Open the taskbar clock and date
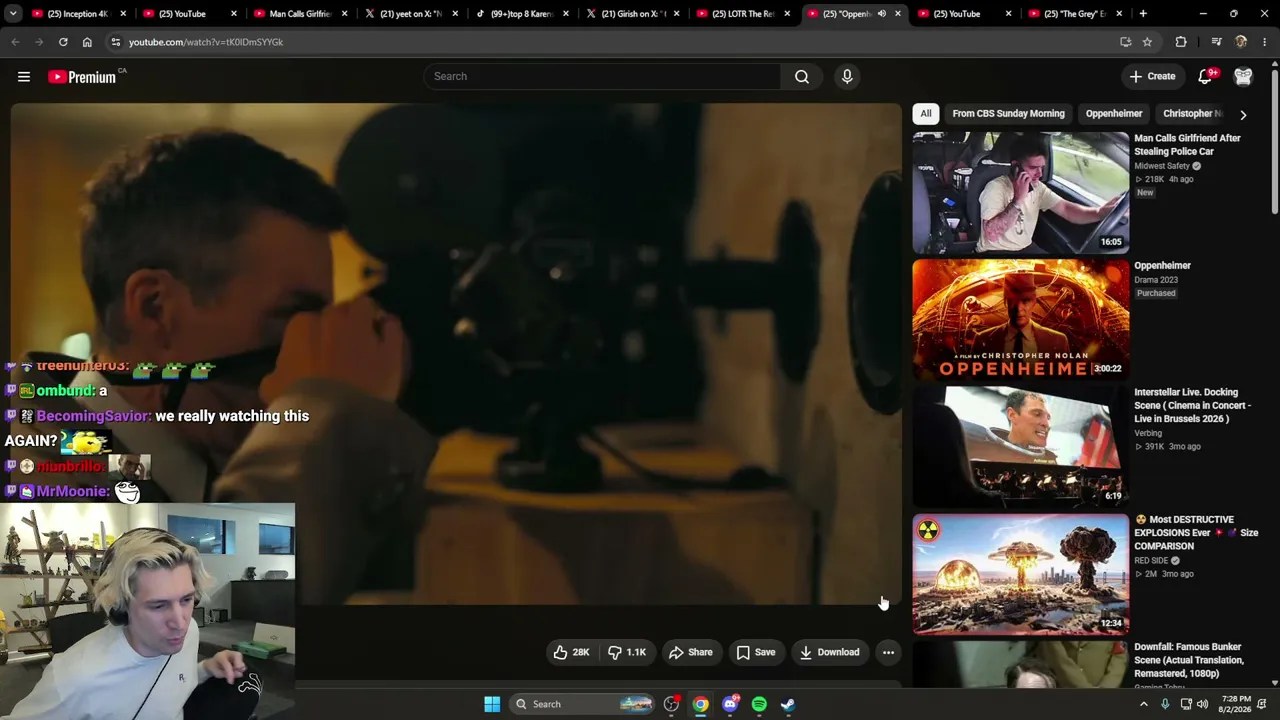Viewport: 1280px width, 720px height. (x=1236, y=704)
